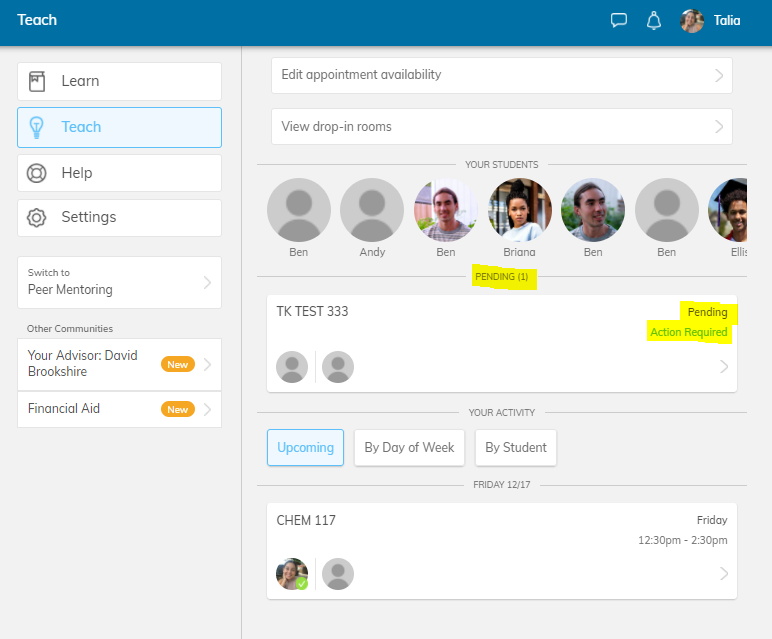Switch to By Day of Week tab
772x639 pixels.
tap(409, 447)
